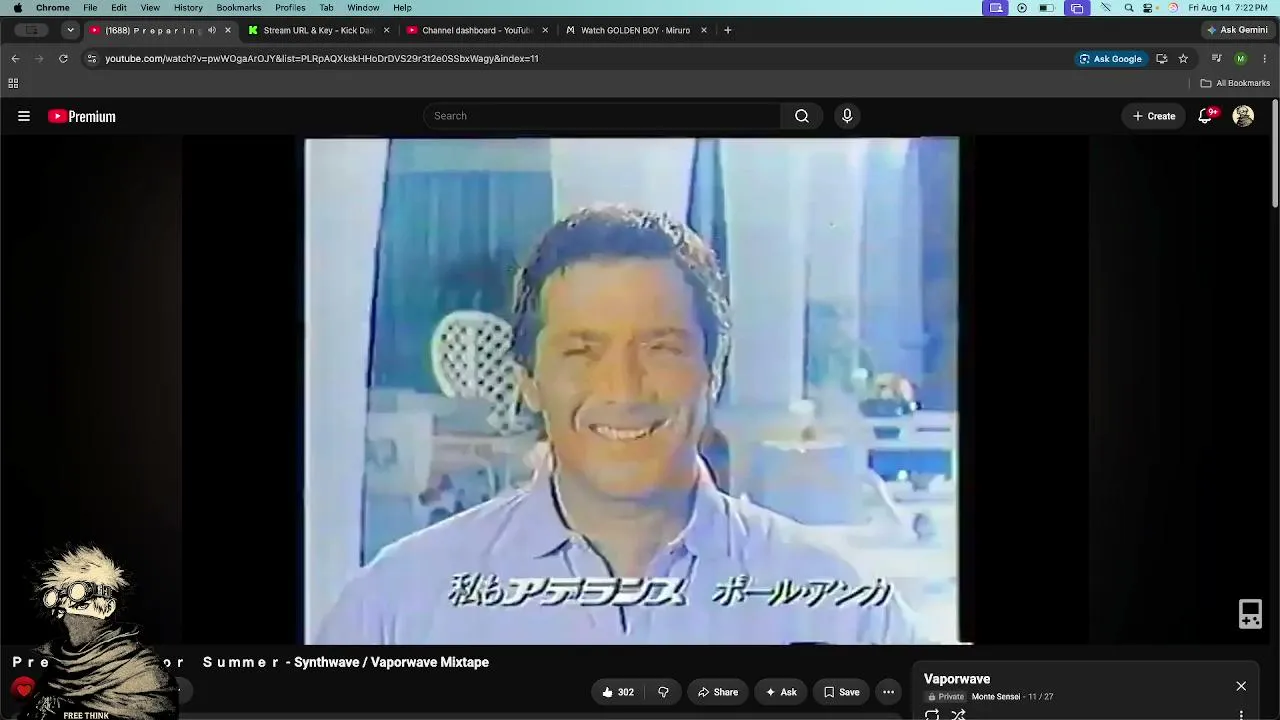
Task: Click the address bar URL
Action: (x=322, y=59)
